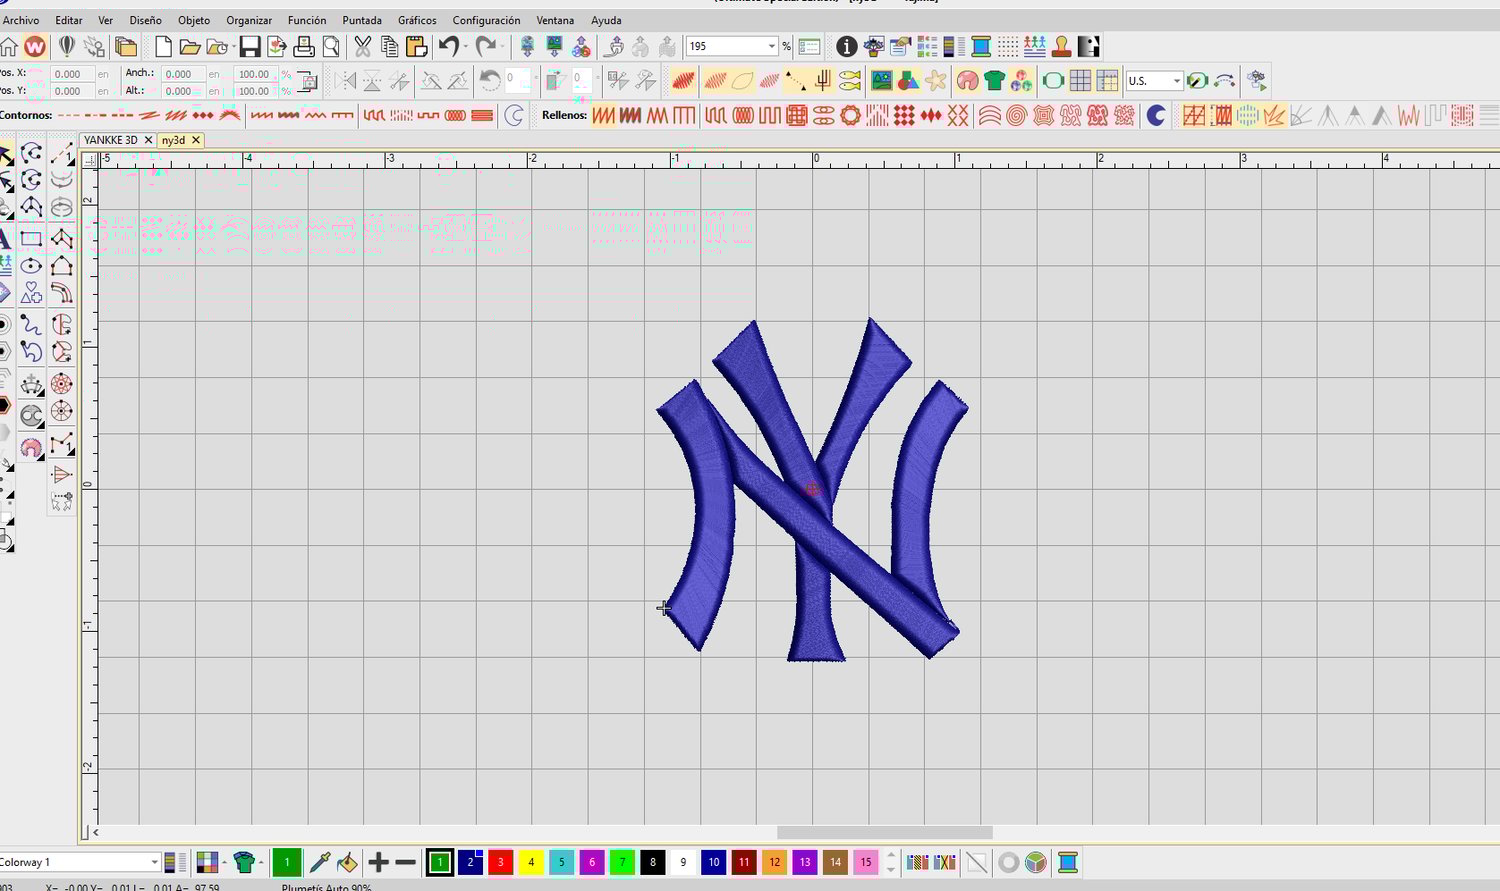The height and width of the screenshot is (891, 1500).
Task: Click the rotation angle input field
Action: point(518,79)
